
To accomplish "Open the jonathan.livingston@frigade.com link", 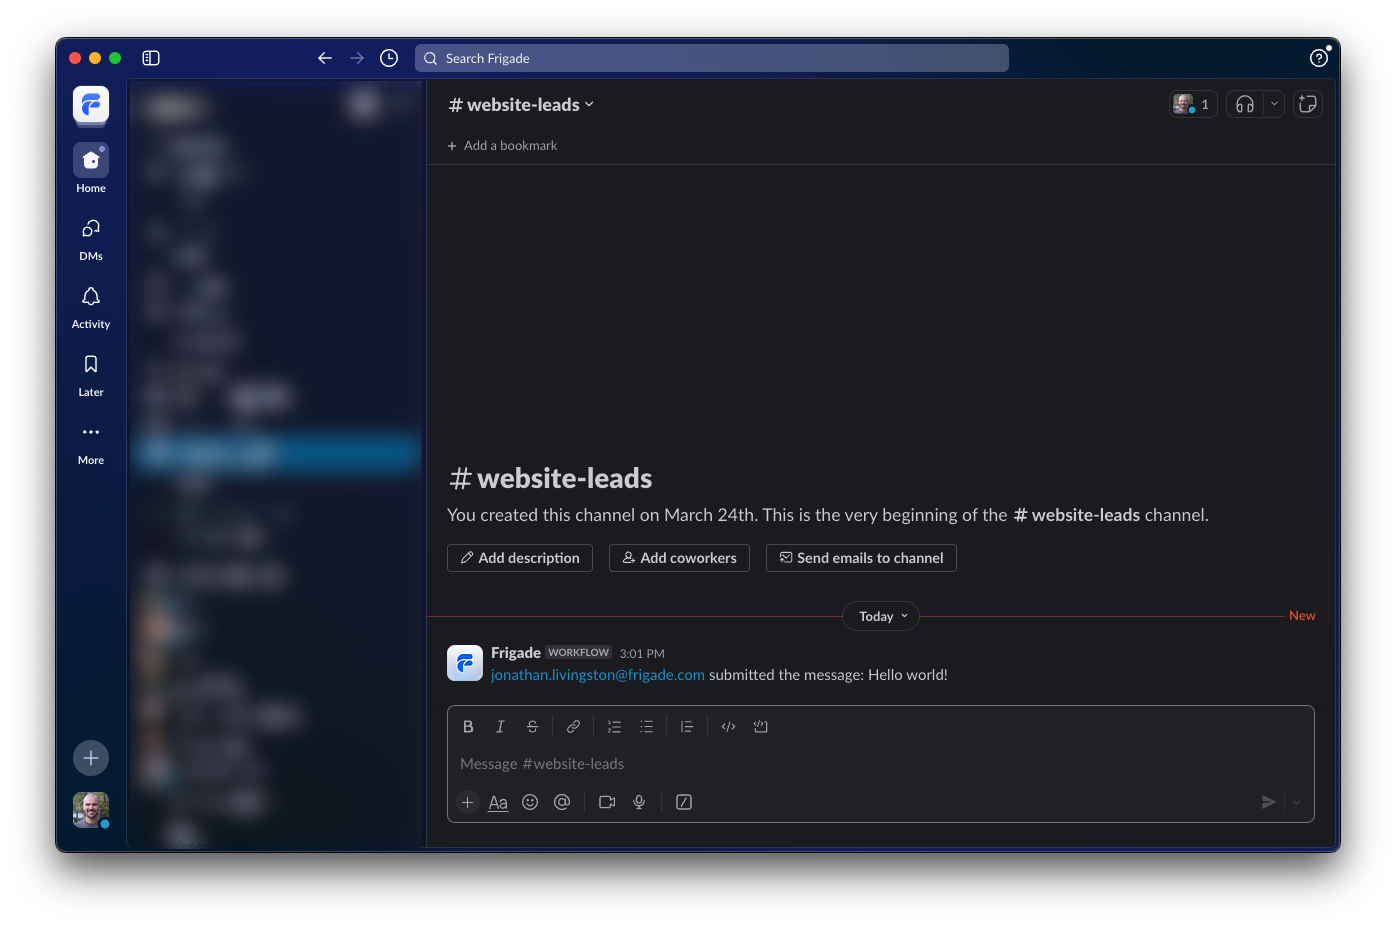I will pyautogui.click(x=598, y=675).
